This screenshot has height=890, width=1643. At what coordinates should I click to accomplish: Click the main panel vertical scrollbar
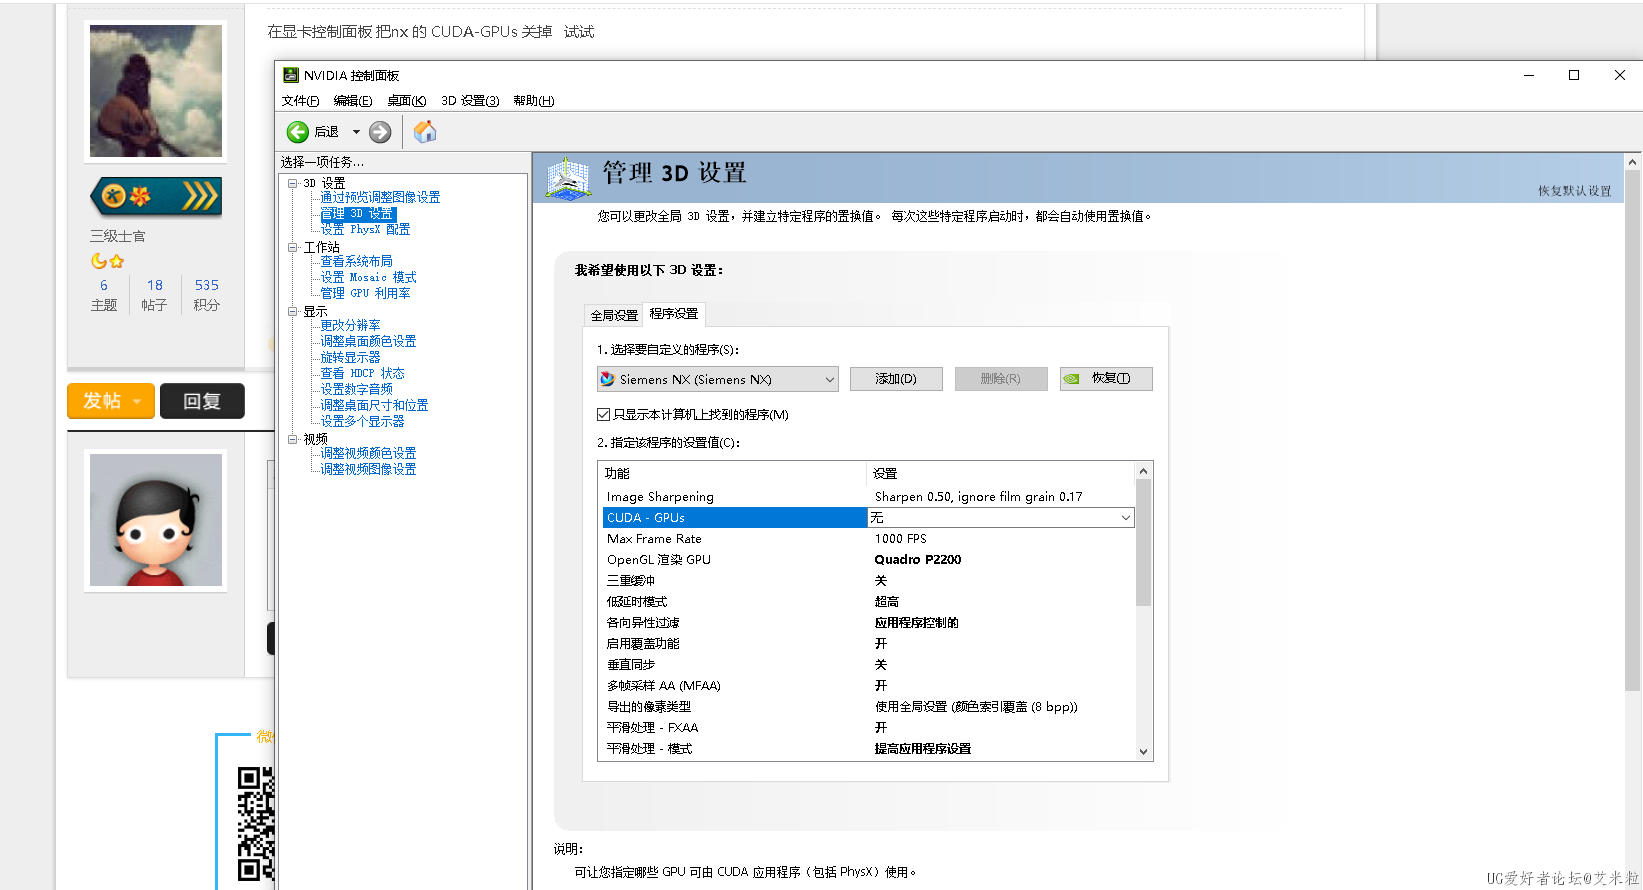1633,430
